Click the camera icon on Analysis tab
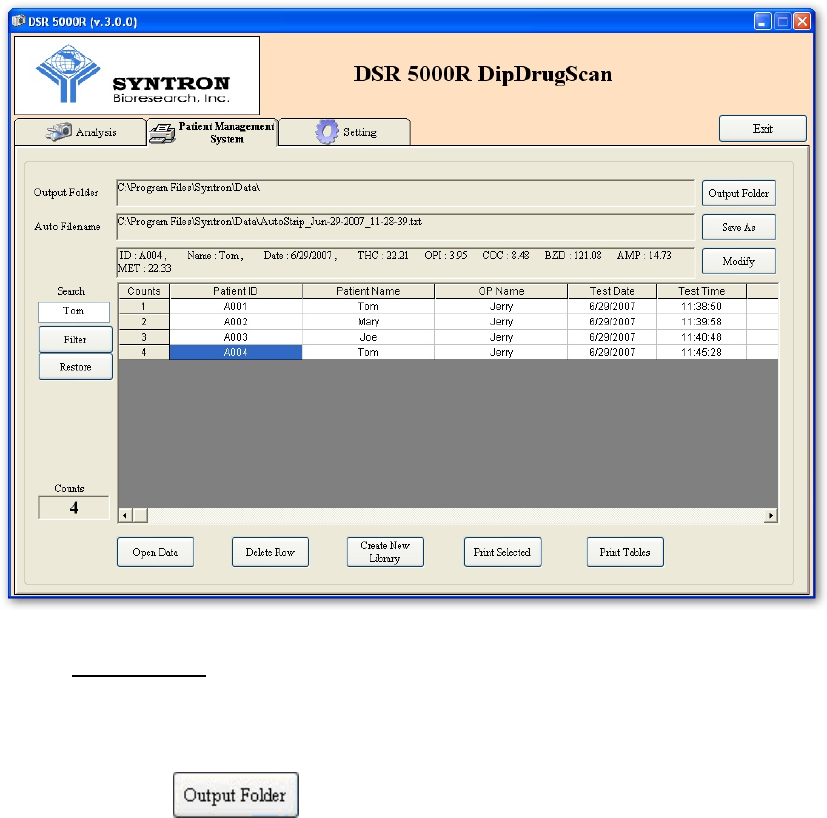The image size is (827, 818). click(x=59, y=132)
